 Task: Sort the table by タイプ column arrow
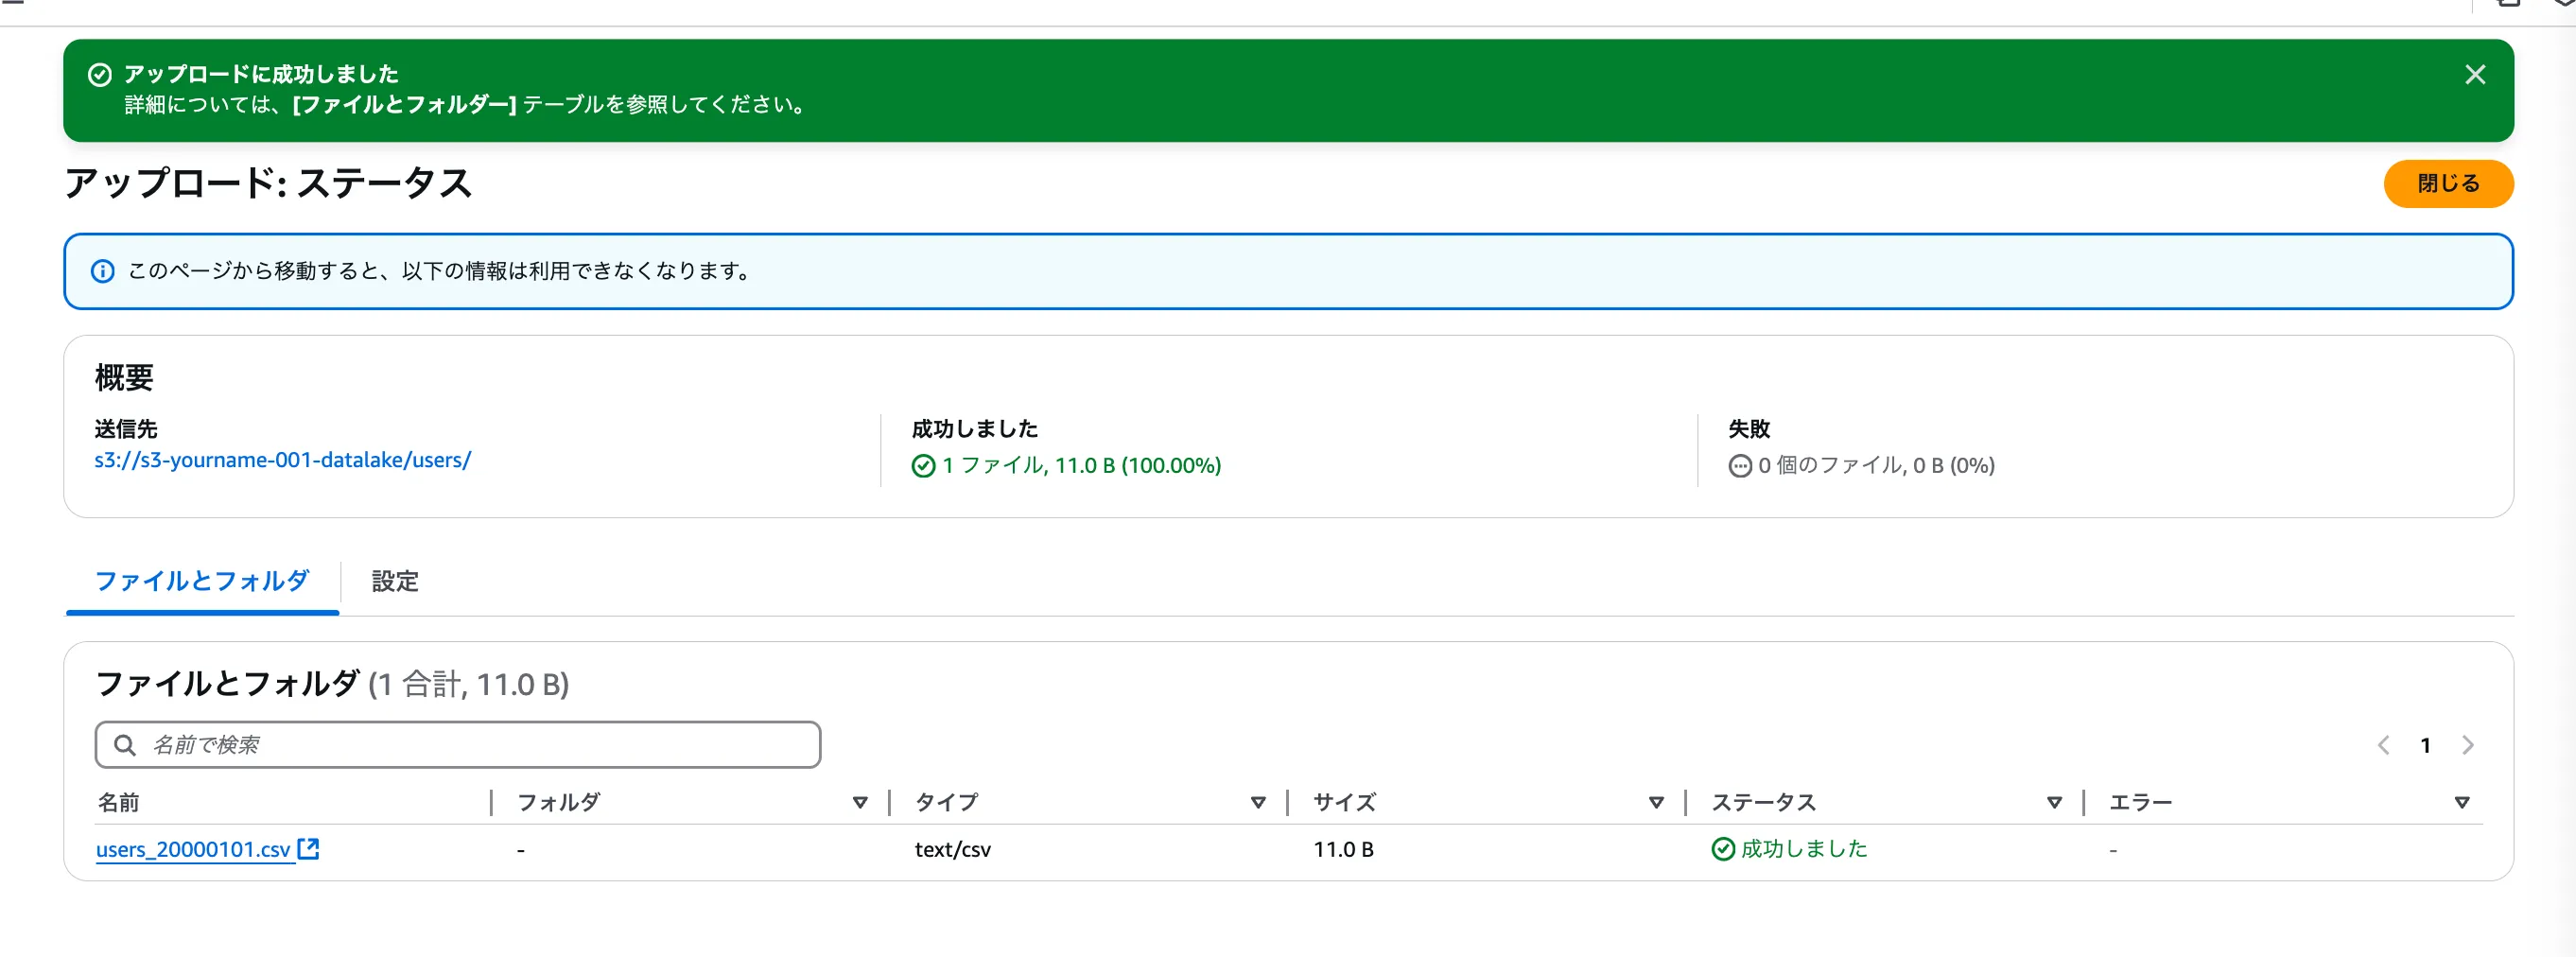(1257, 803)
